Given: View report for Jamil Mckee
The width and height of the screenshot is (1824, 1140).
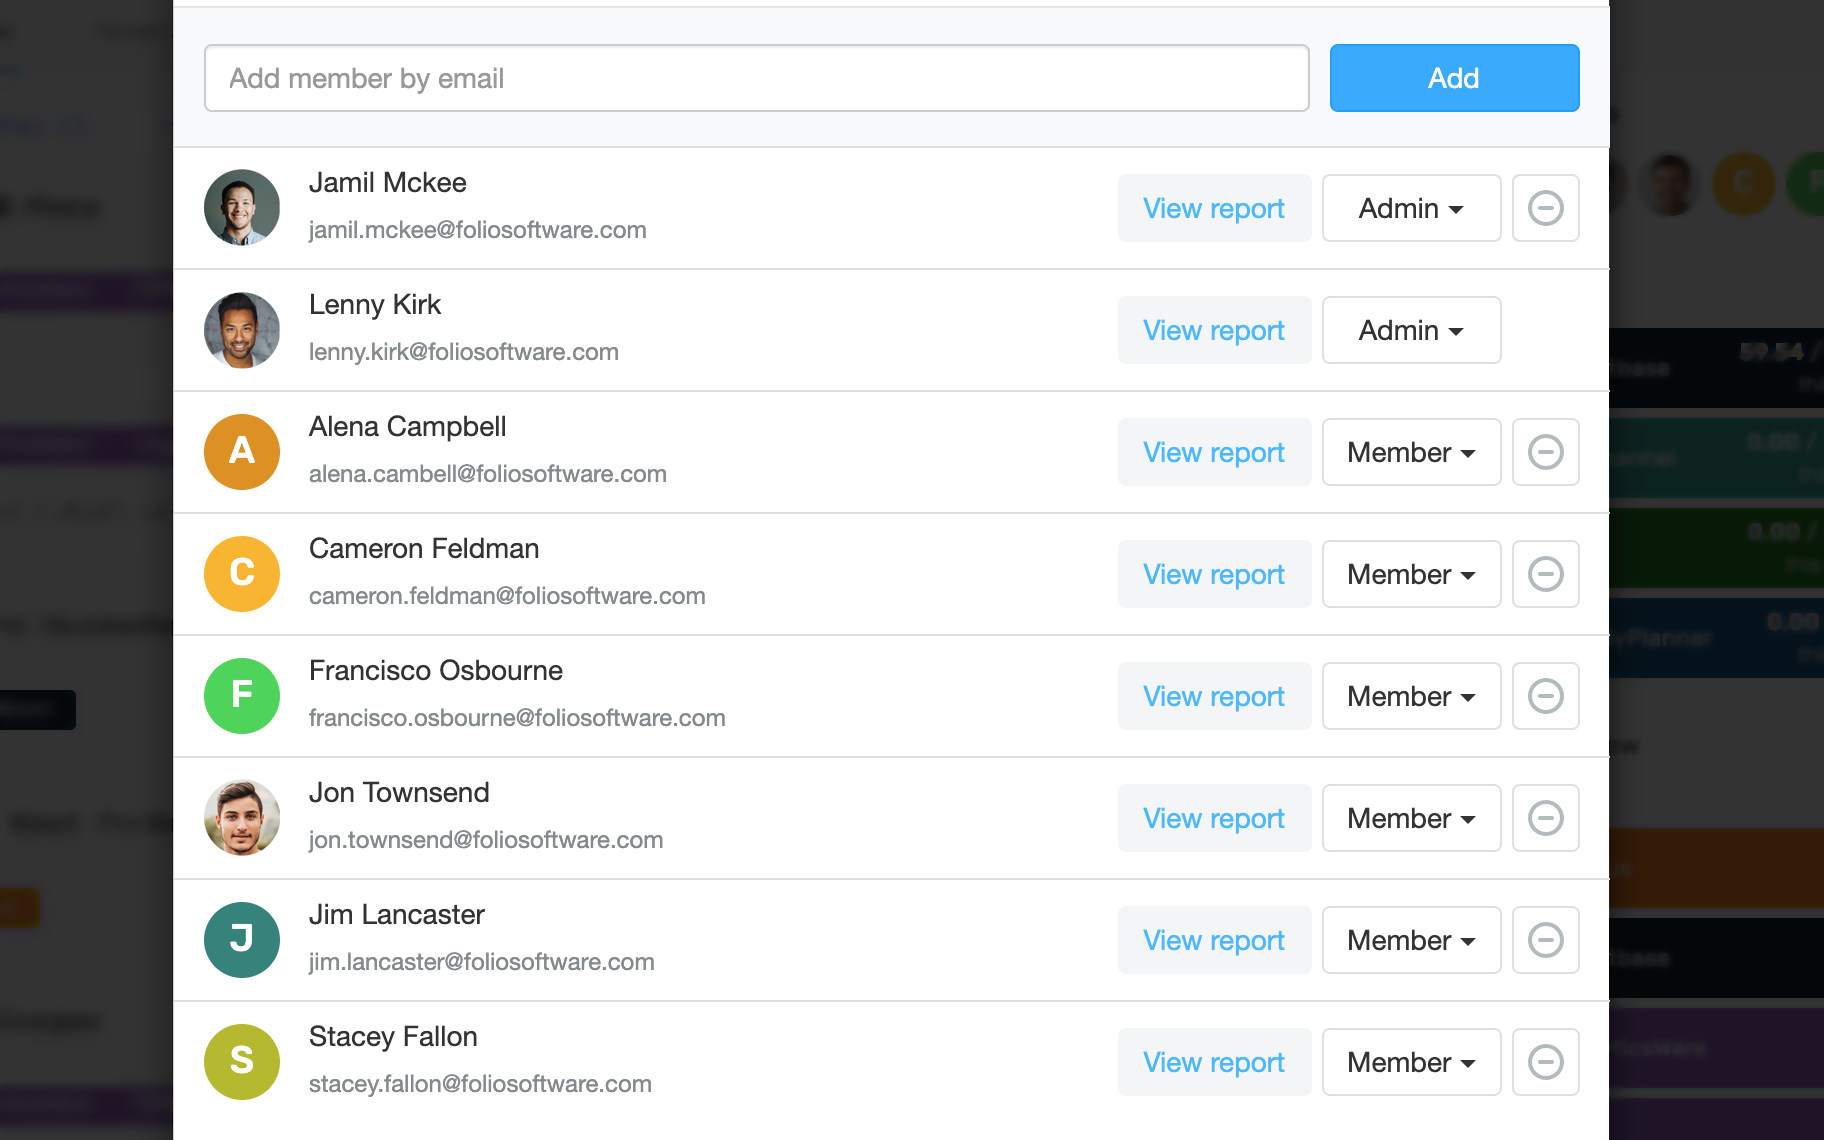Looking at the screenshot, I should coord(1214,208).
